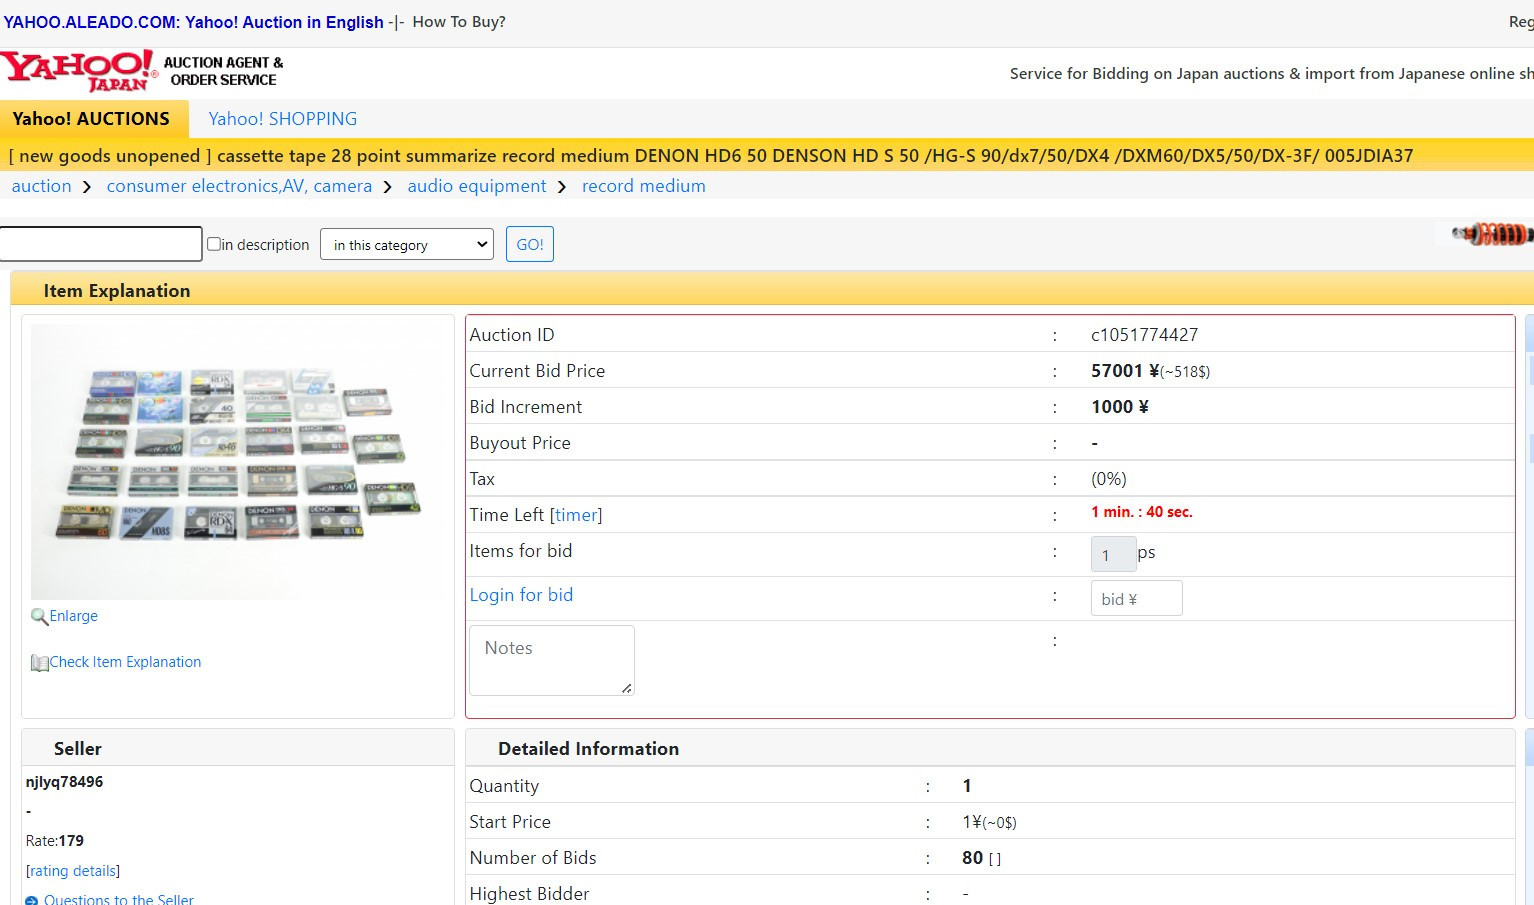Click the Number of Bids value 80
Viewport: 1534px width, 905px height.
pyautogui.click(x=972, y=858)
